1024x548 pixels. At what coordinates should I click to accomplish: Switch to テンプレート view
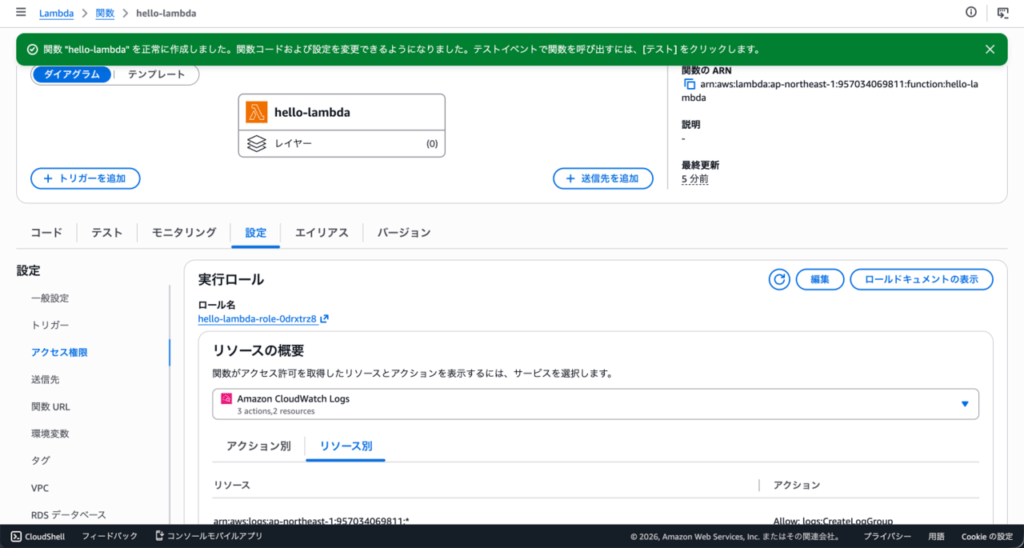(156, 74)
